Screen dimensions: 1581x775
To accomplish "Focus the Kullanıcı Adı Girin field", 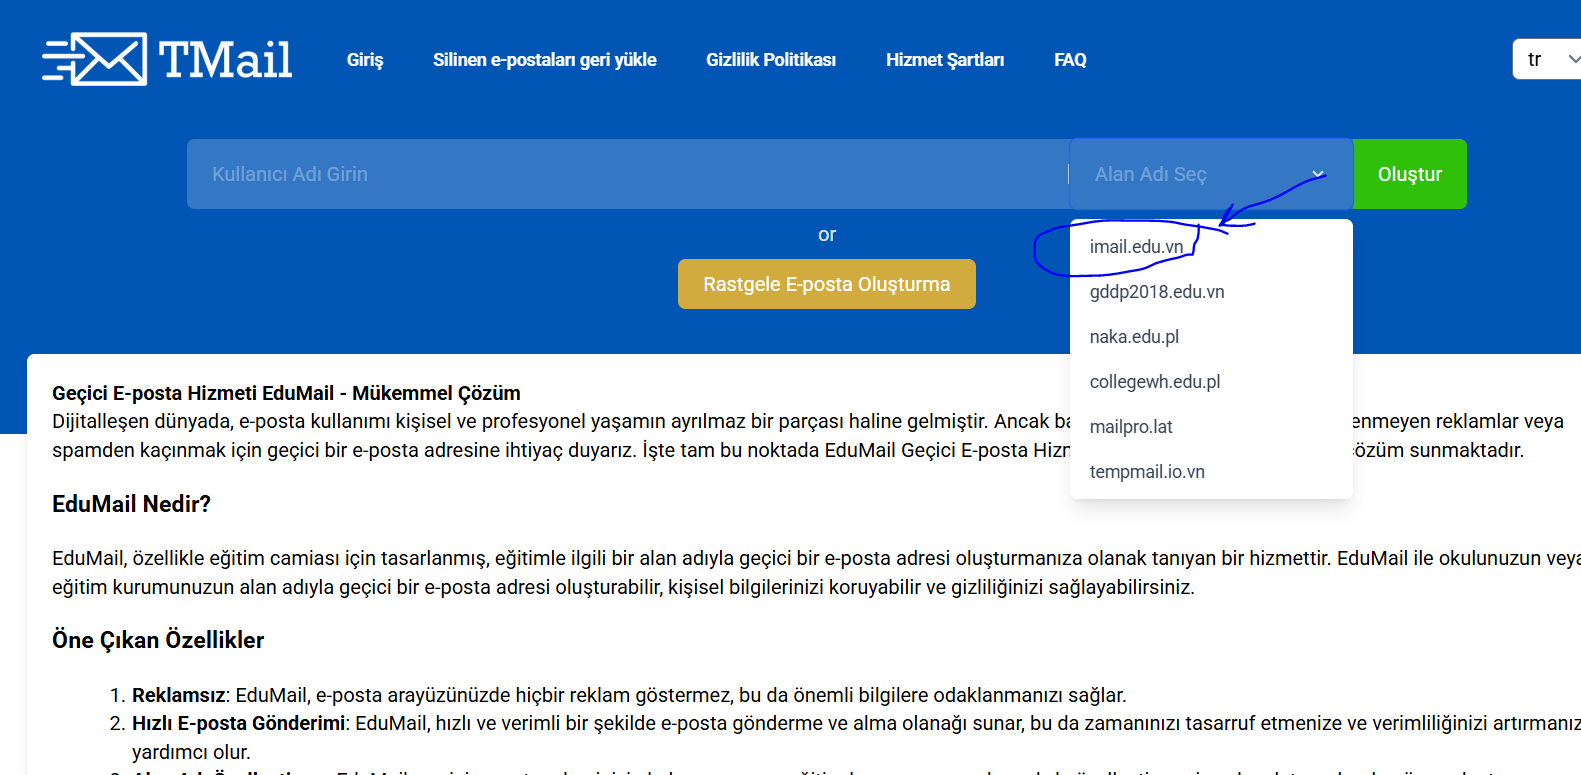I will (628, 174).
